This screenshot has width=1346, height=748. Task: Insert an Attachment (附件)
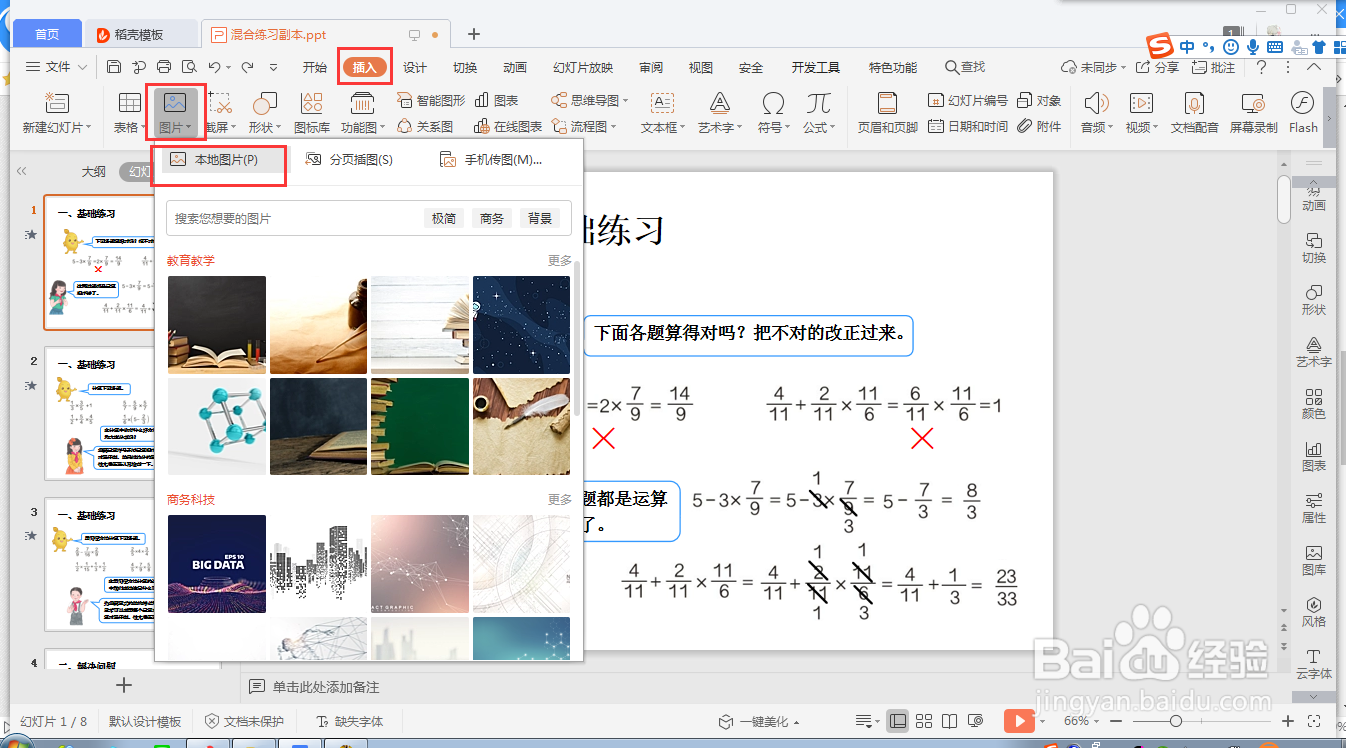click(x=1039, y=126)
